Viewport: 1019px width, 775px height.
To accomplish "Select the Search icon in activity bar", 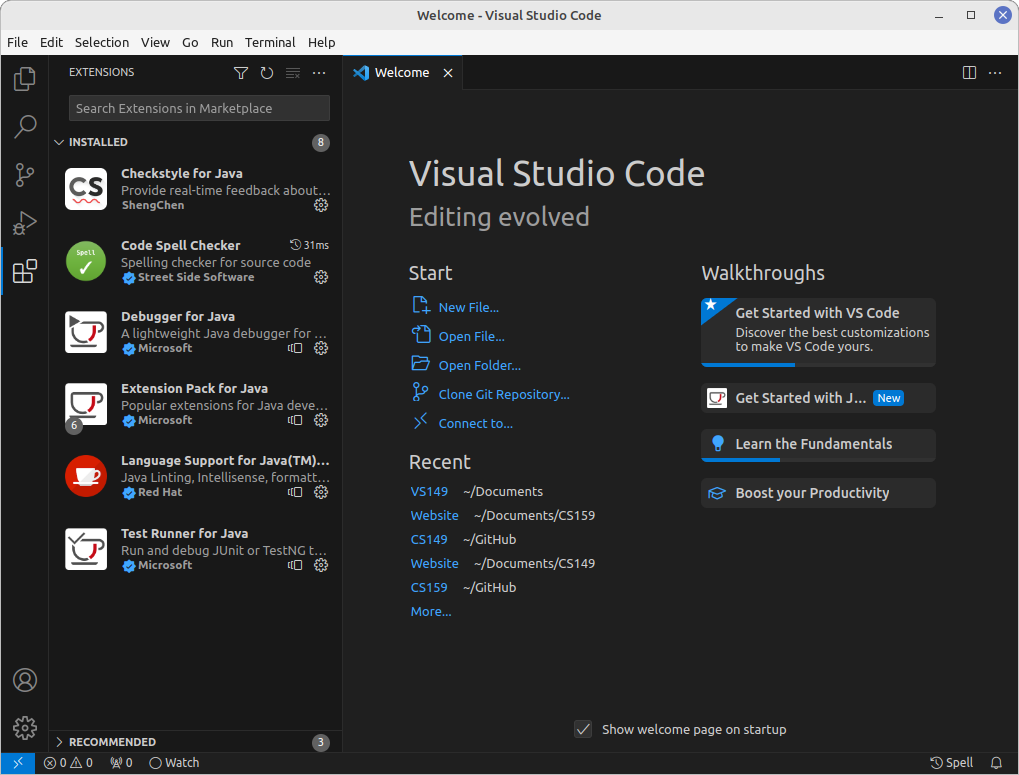I will (24, 127).
